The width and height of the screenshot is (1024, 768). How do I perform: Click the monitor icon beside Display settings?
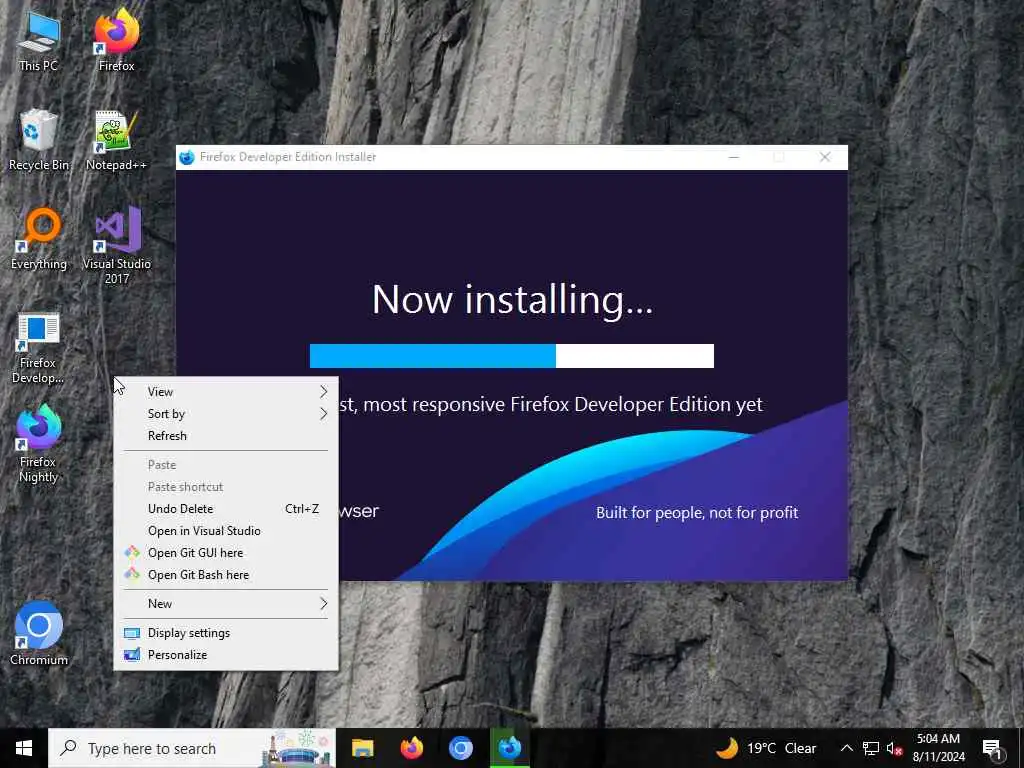[132, 633]
